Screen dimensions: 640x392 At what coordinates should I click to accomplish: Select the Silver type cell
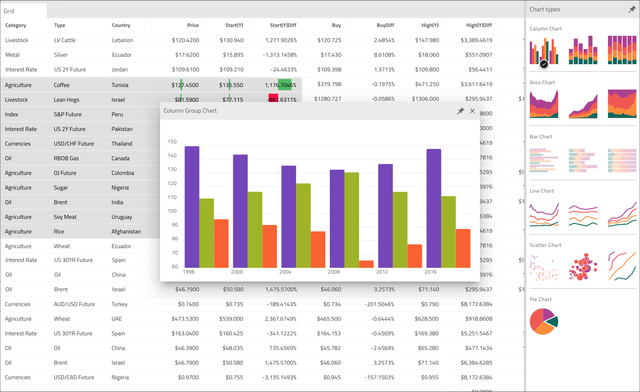(61, 55)
